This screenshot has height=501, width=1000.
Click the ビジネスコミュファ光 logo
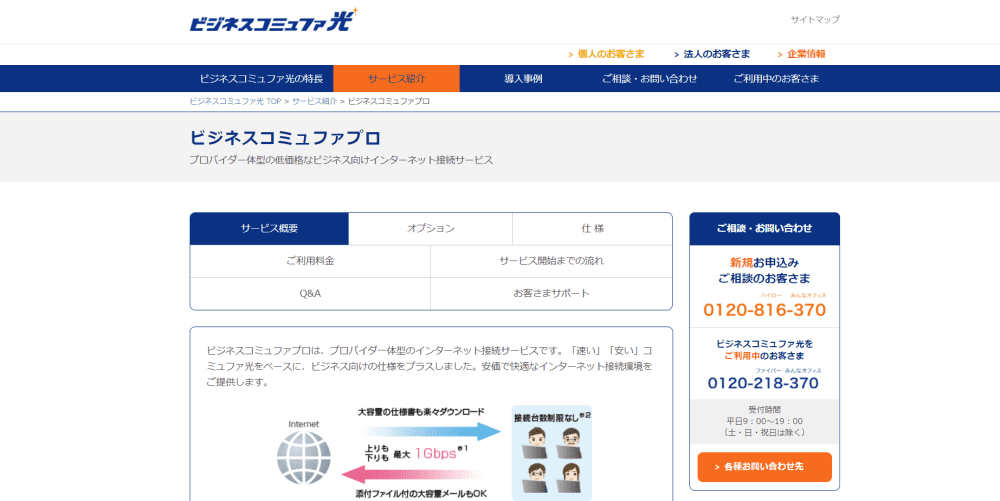click(x=274, y=20)
